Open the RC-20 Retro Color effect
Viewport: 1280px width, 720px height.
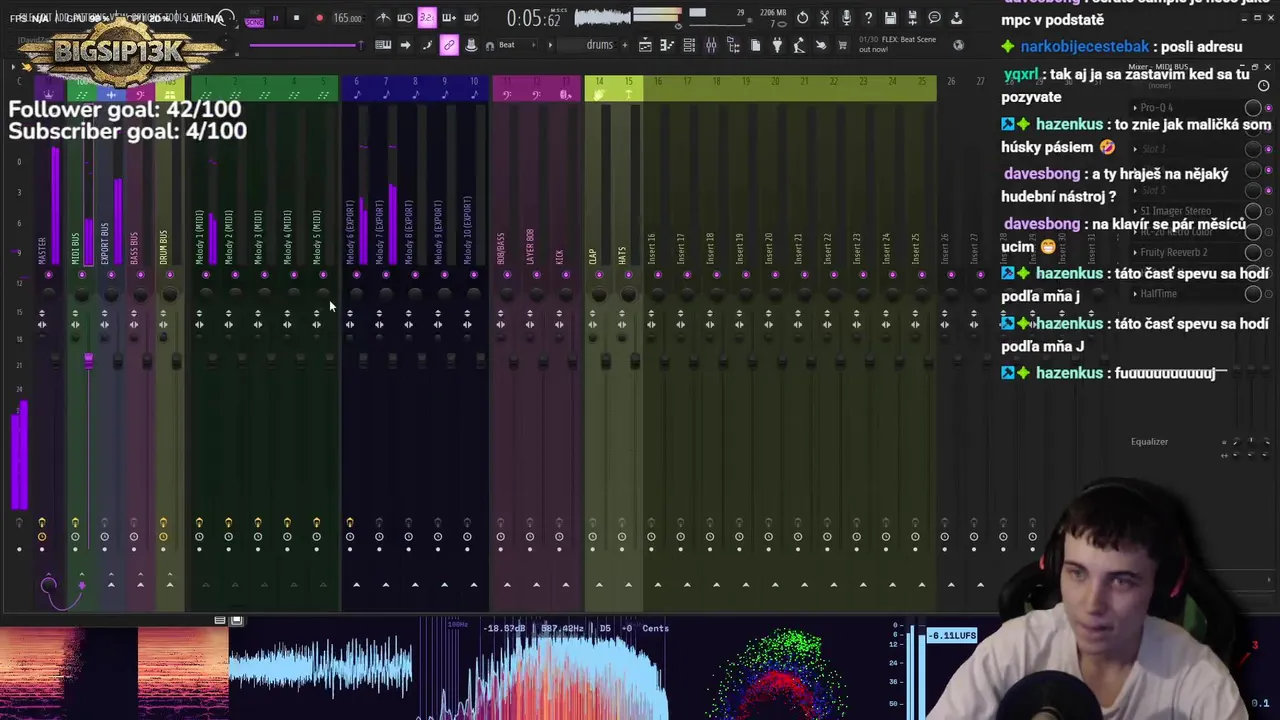1177,232
